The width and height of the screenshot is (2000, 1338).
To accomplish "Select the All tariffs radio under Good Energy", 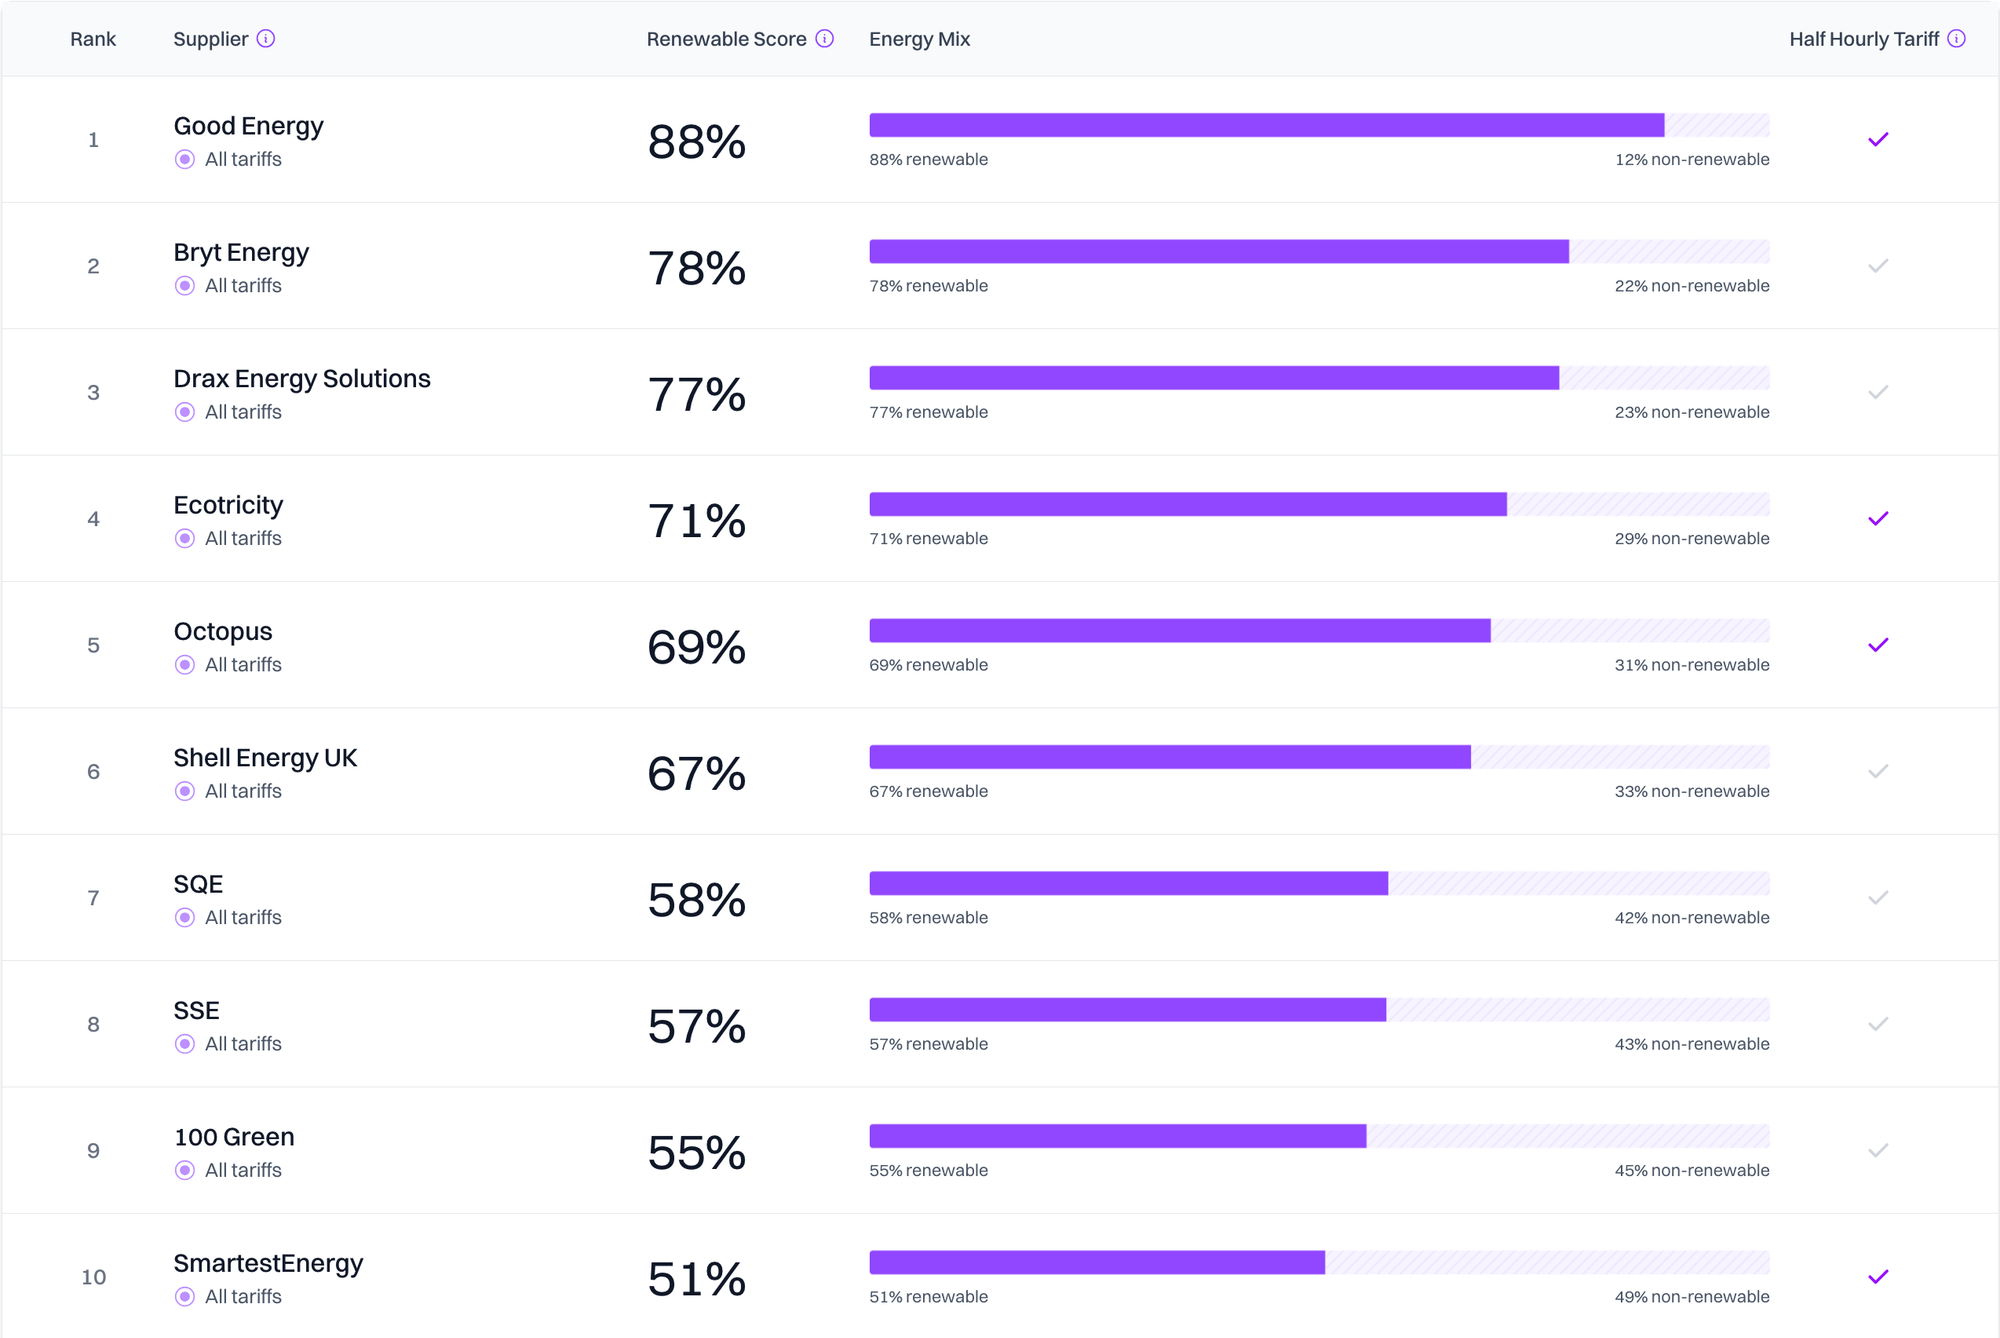I will pos(185,160).
